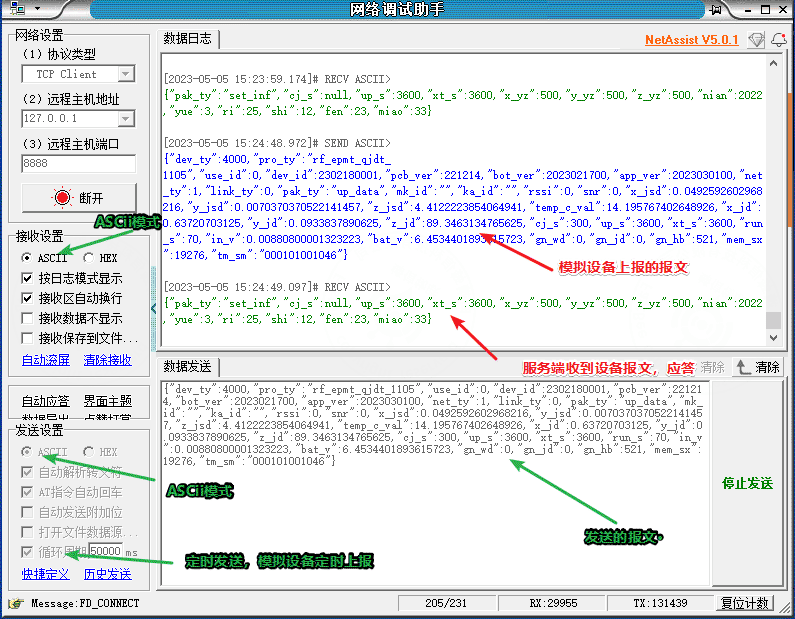
Task: Click the greyed-out clear label
Action: click(x=712, y=367)
